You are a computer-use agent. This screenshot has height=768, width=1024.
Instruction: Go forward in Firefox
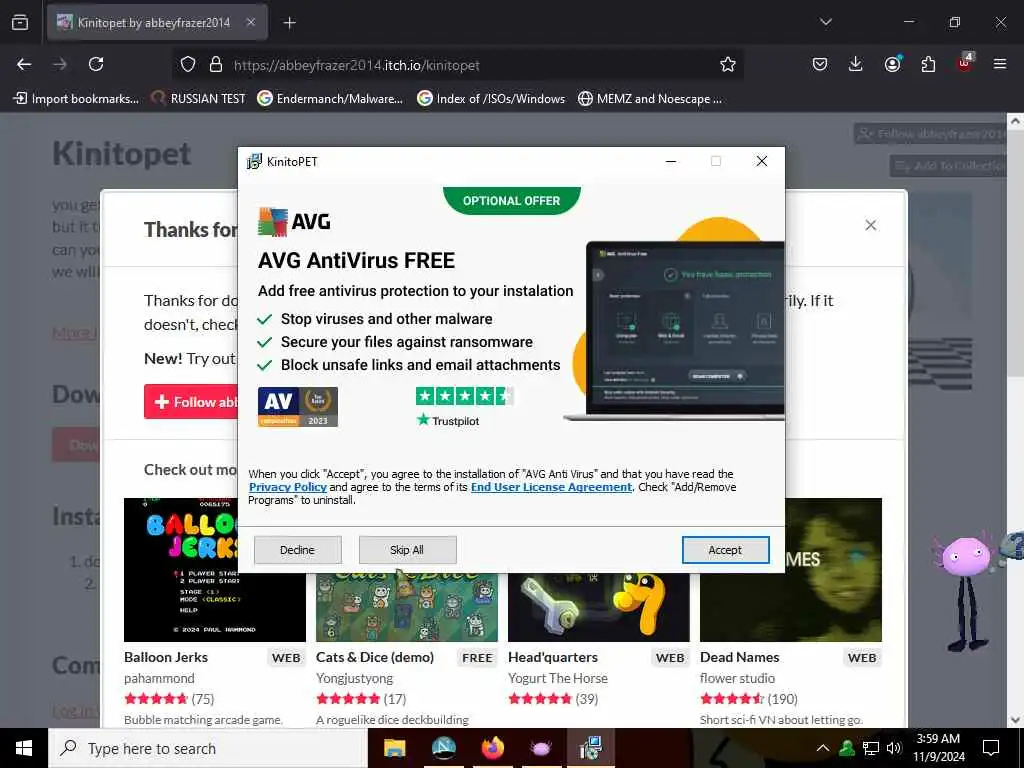(60, 64)
